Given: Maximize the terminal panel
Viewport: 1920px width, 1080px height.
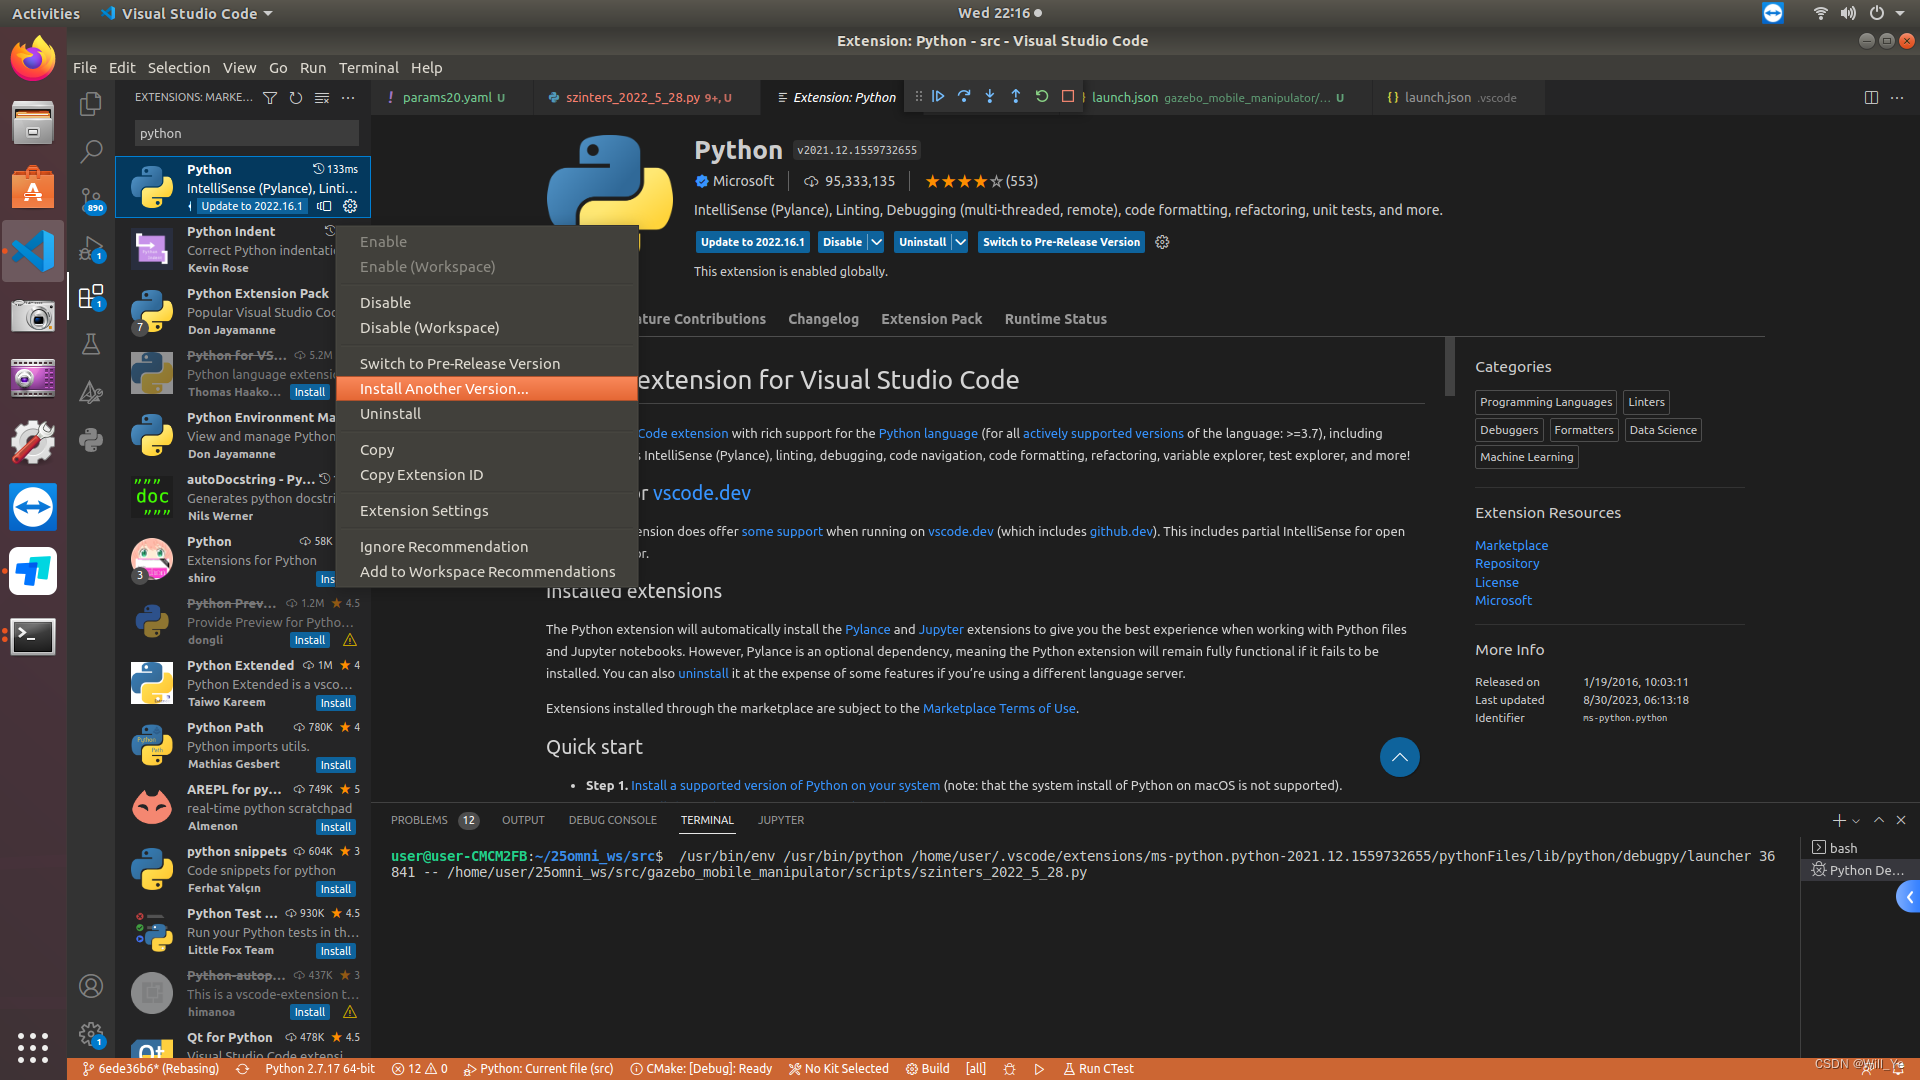Looking at the screenshot, I should click(x=1879, y=820).
